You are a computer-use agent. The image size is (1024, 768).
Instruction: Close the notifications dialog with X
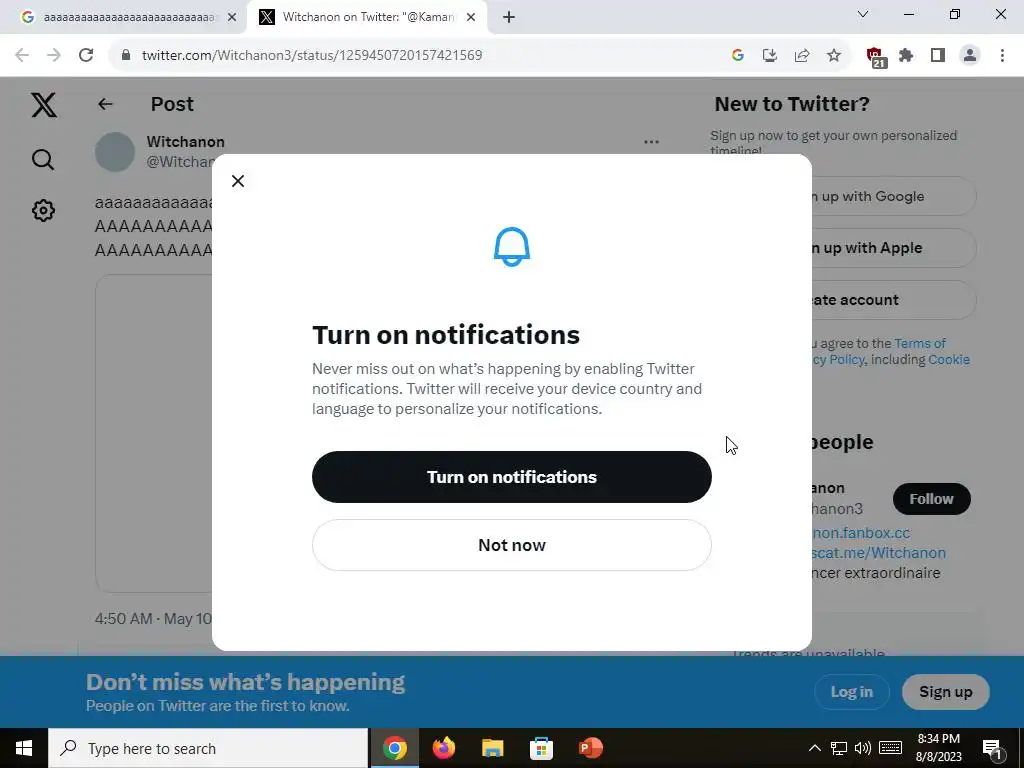pos(238,181)
